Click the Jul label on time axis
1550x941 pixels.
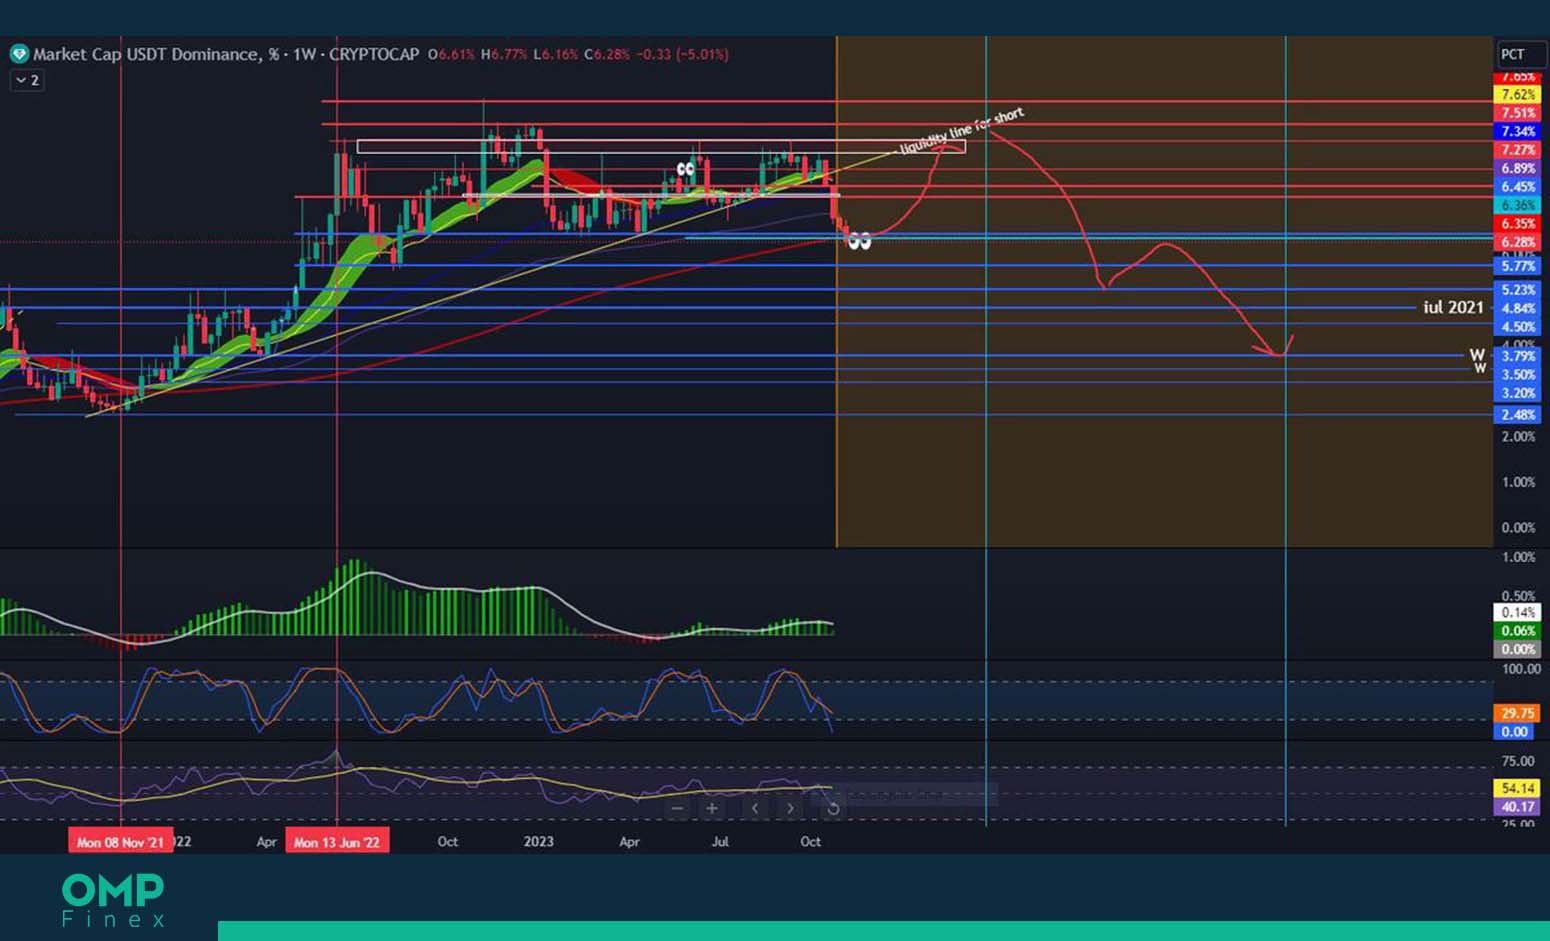tap(720, 841)
